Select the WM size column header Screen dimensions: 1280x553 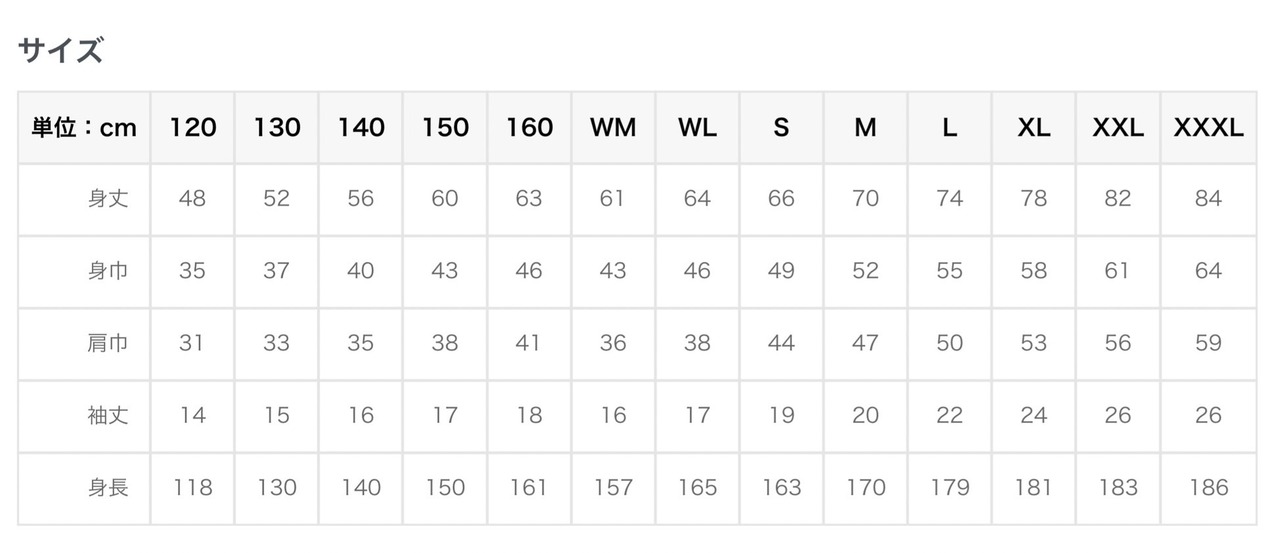click(x=613, y=127)
